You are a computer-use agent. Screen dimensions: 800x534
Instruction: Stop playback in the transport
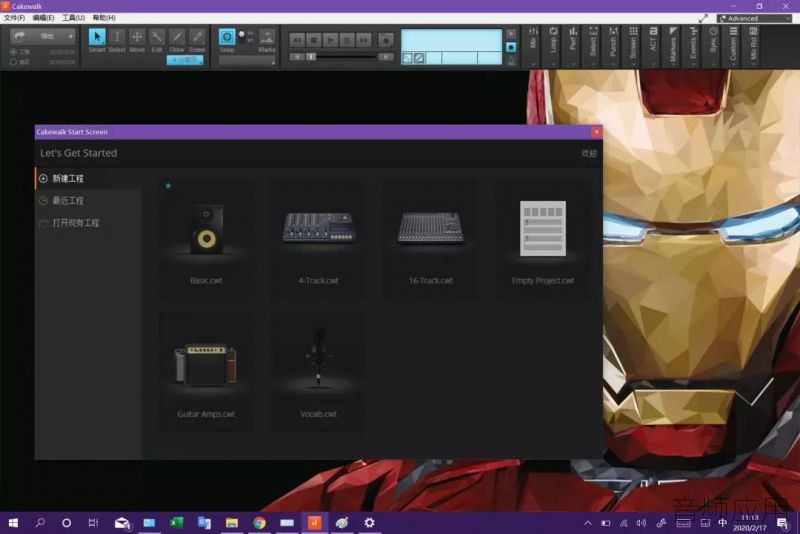pyautogui.click(x=314, y=40)
